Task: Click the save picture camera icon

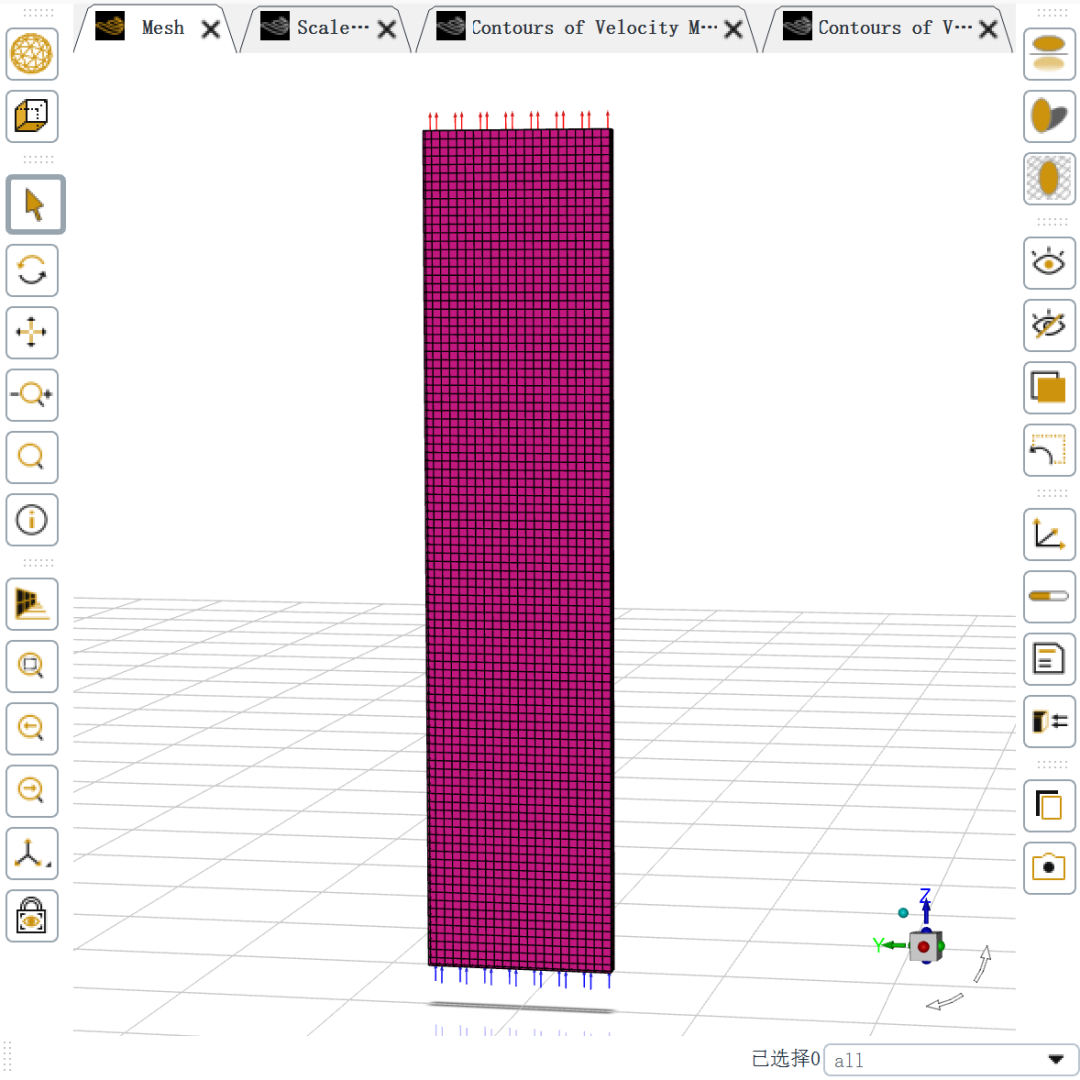Action: pos(1049,867)
